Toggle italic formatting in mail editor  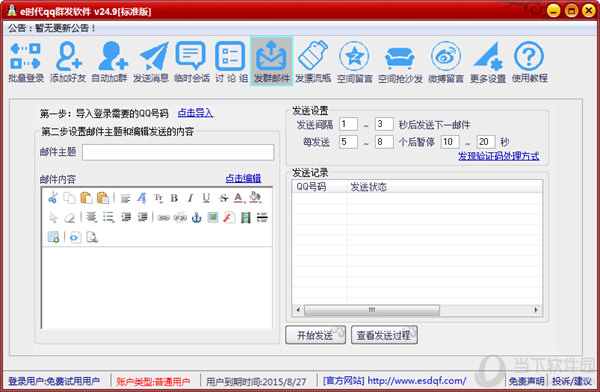pos(190,198)
